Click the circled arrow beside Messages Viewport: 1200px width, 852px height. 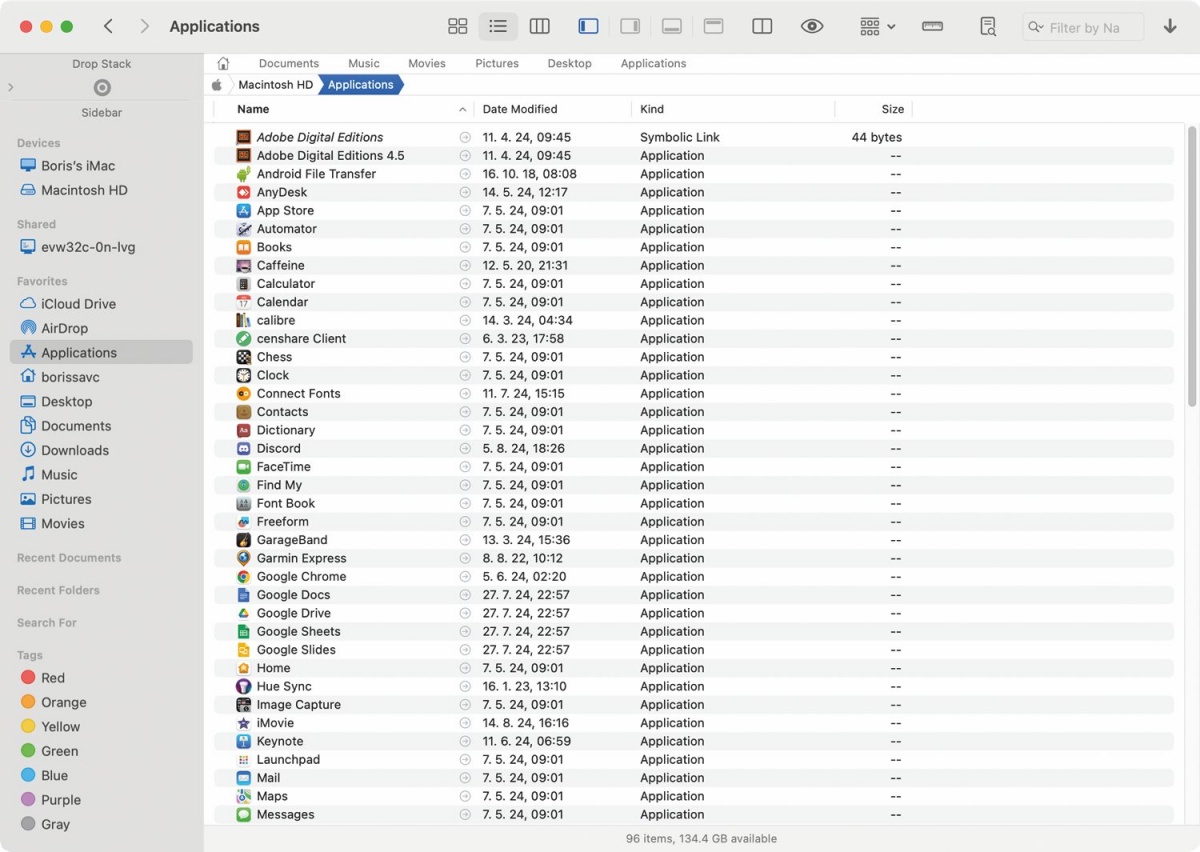465,815
